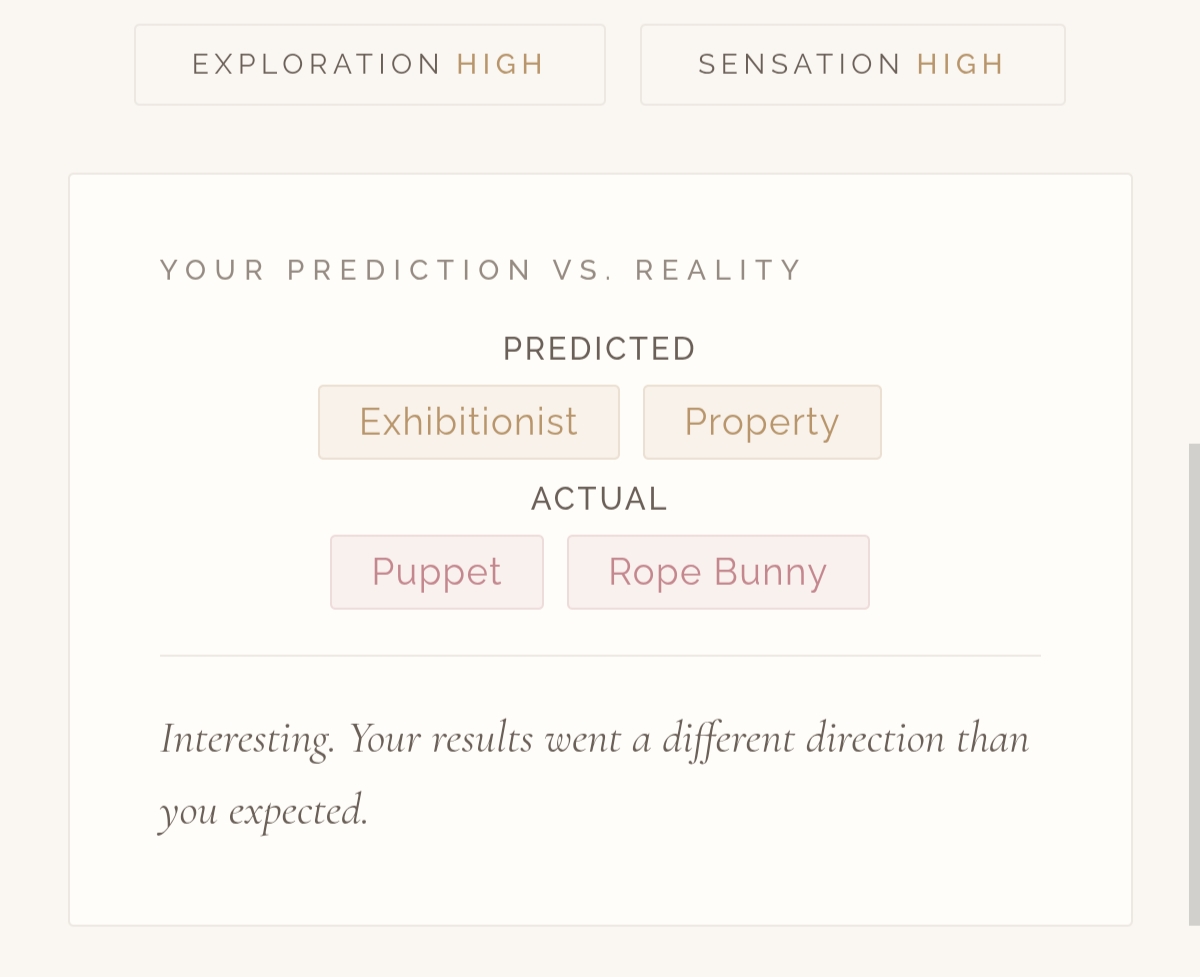
Task: Click the Sensation High trait chip
Action: [x=852, y=65]
